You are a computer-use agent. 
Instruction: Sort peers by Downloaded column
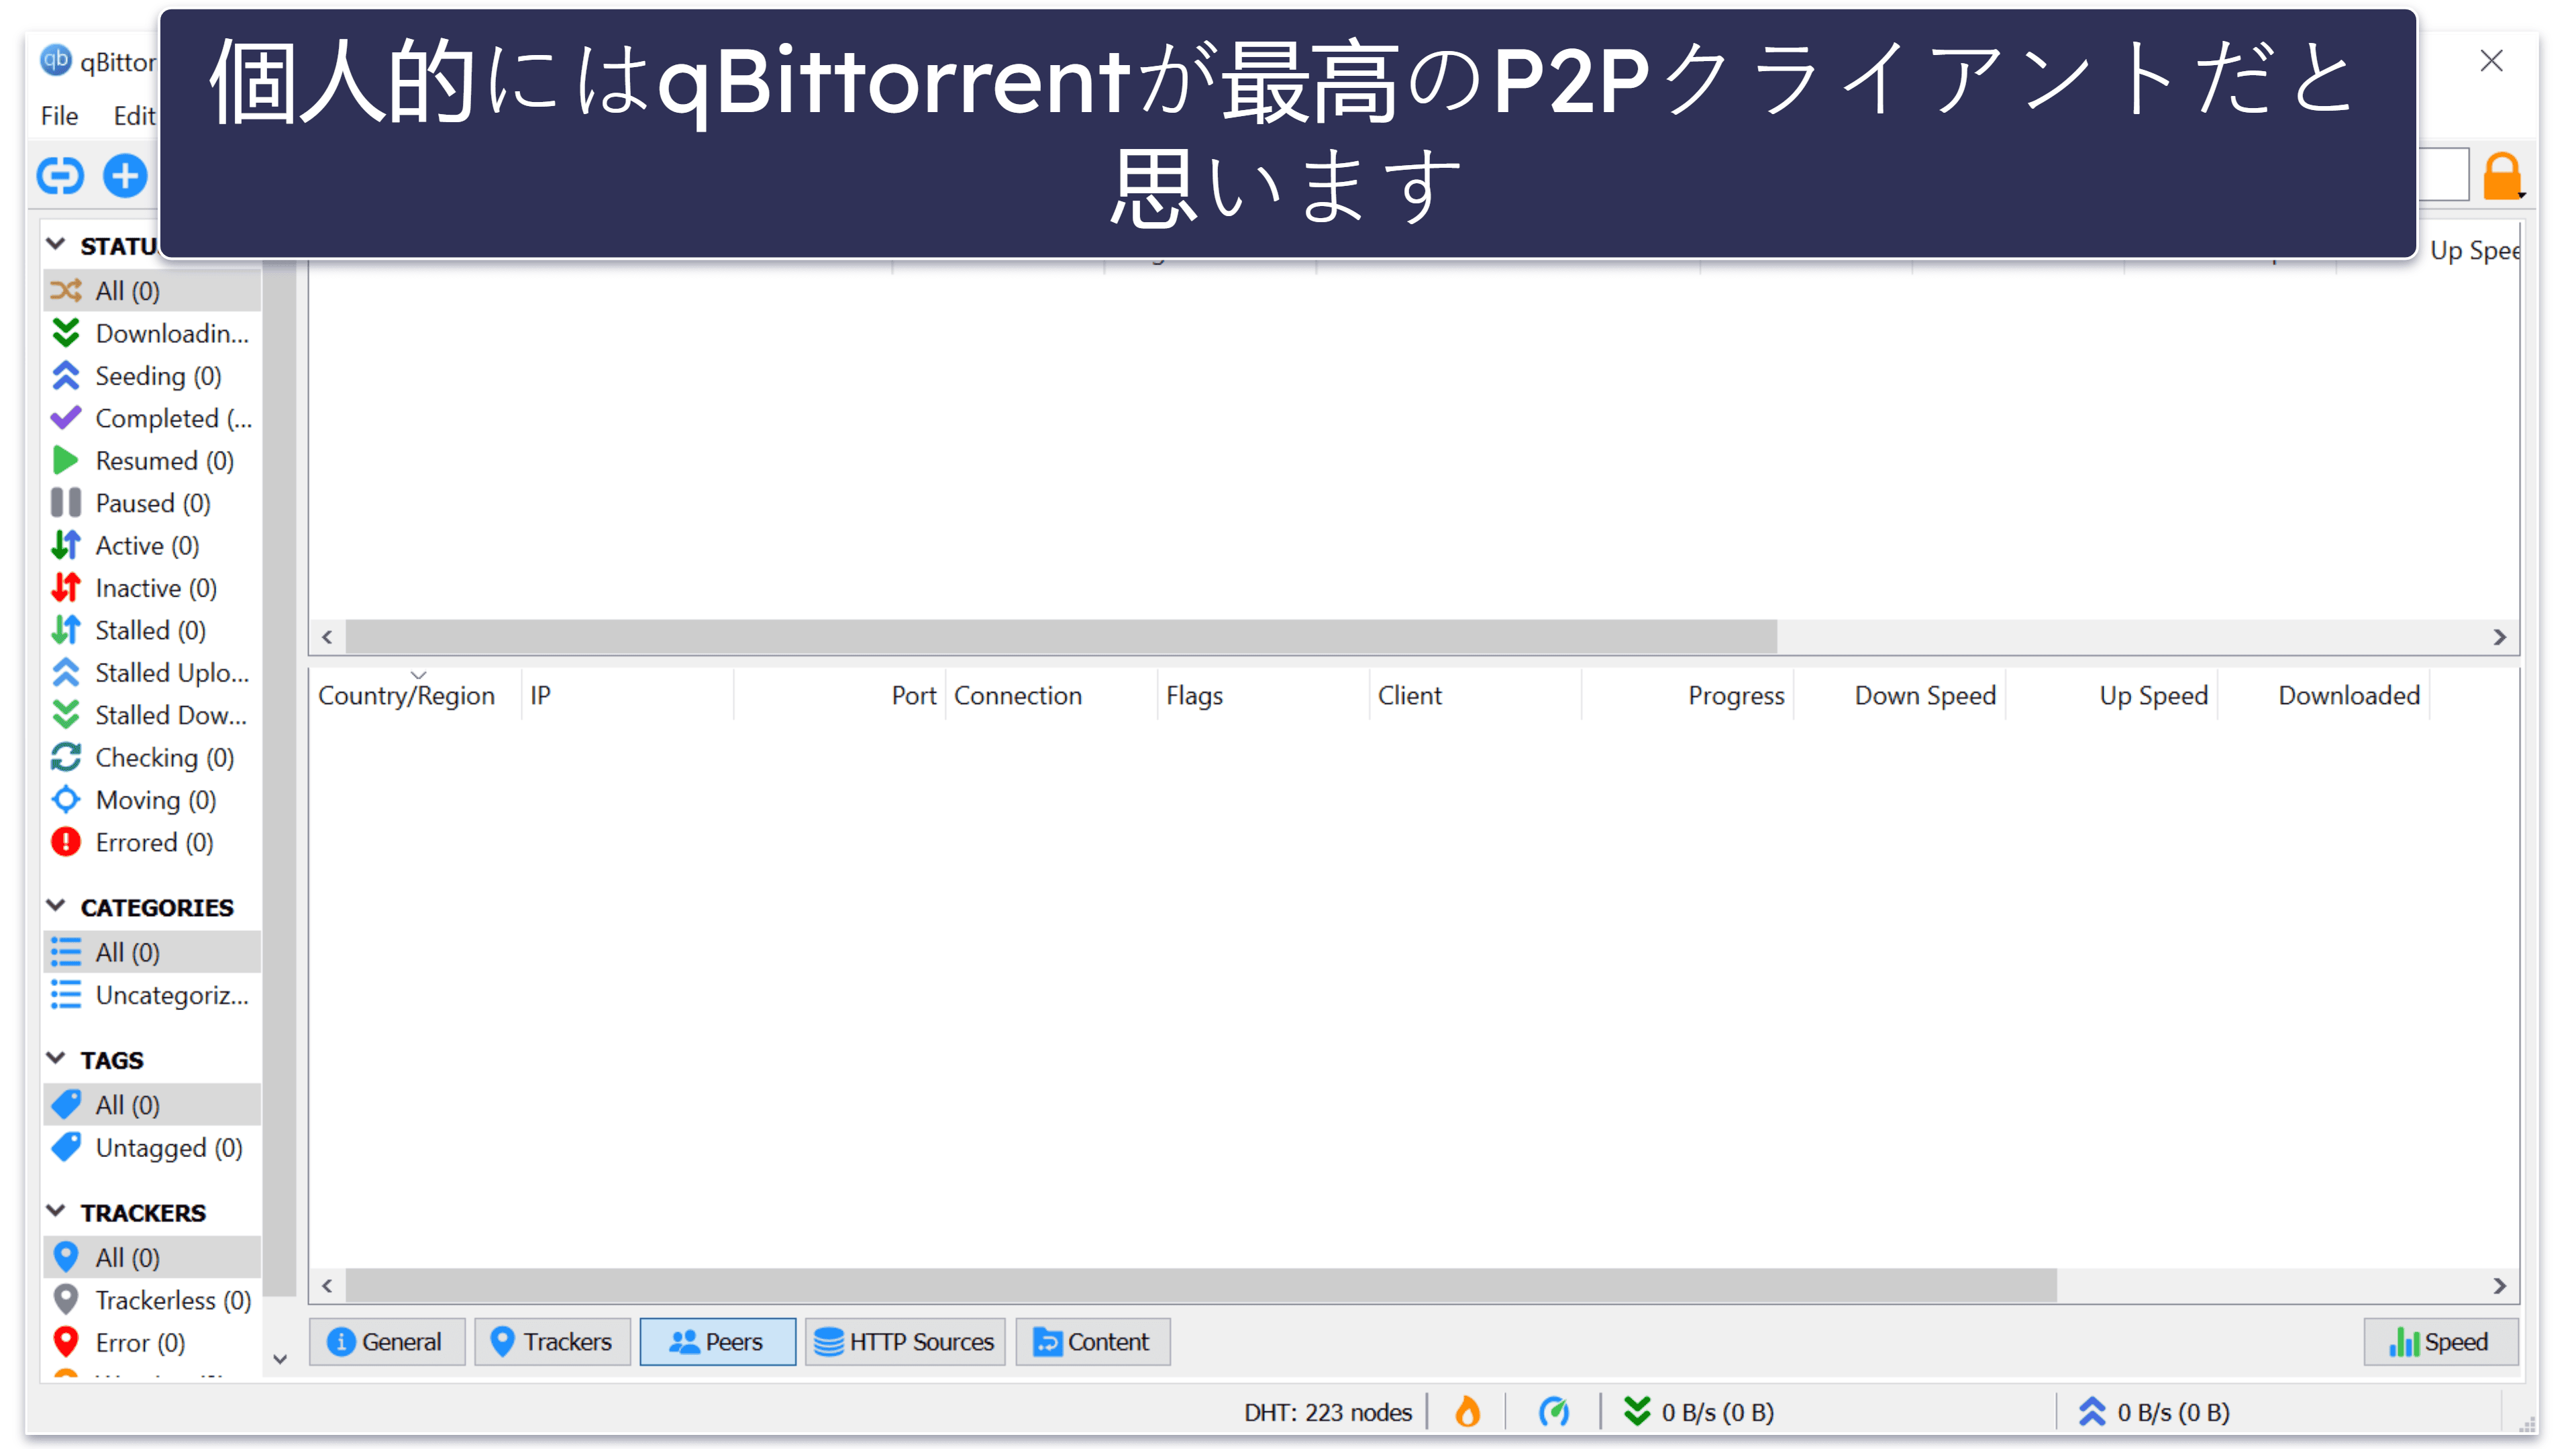tap(2323, 695)
